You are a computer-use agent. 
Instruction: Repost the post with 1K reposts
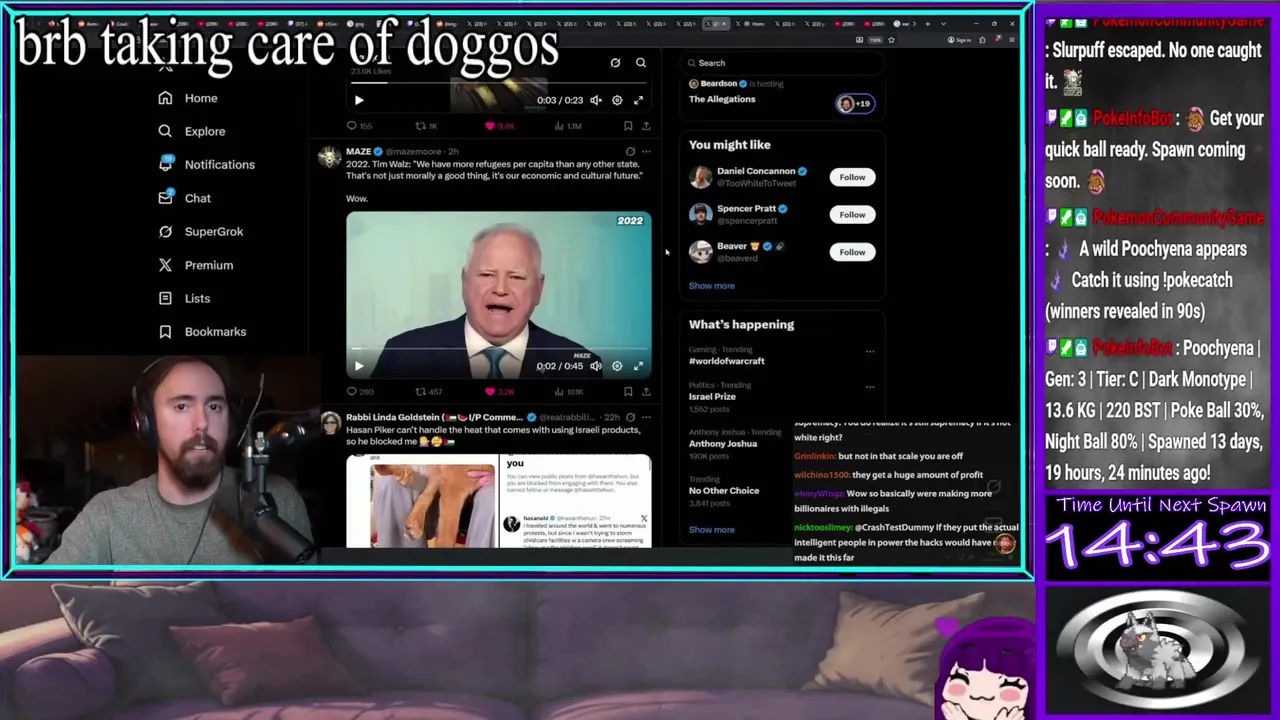426,126
